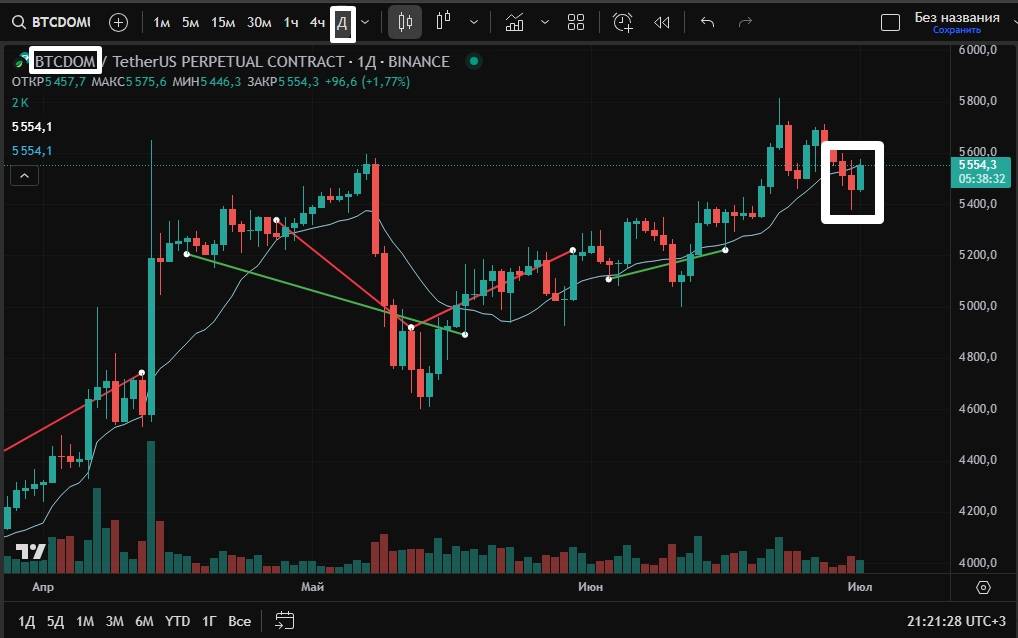The height and width of the screenshot is (638, 1018).
Task: Click the 4000,0 price scale label
Action: [978, 563]
